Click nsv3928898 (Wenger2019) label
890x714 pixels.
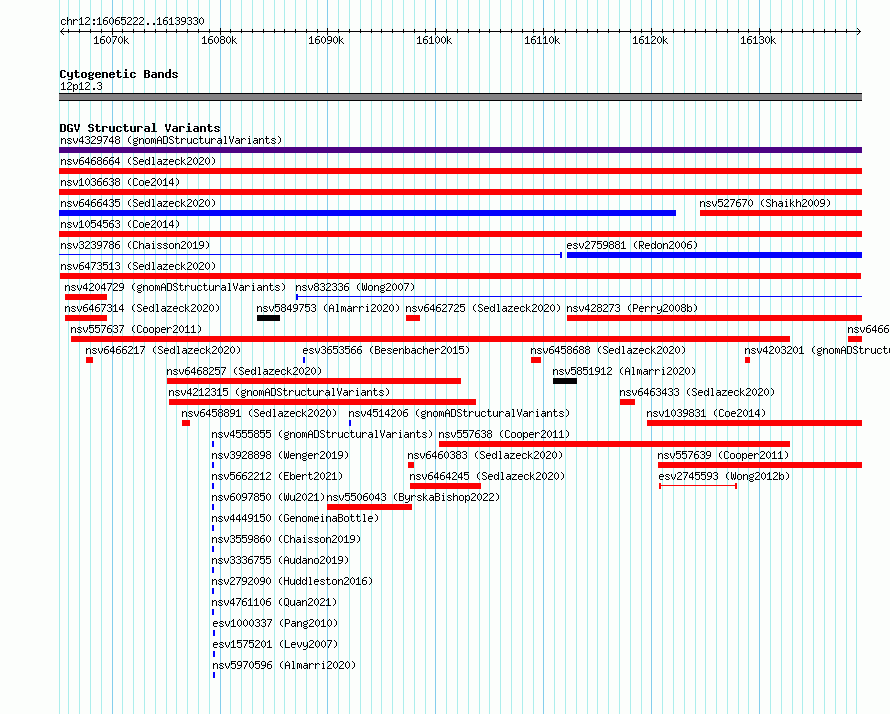click(x=280, y=455)
